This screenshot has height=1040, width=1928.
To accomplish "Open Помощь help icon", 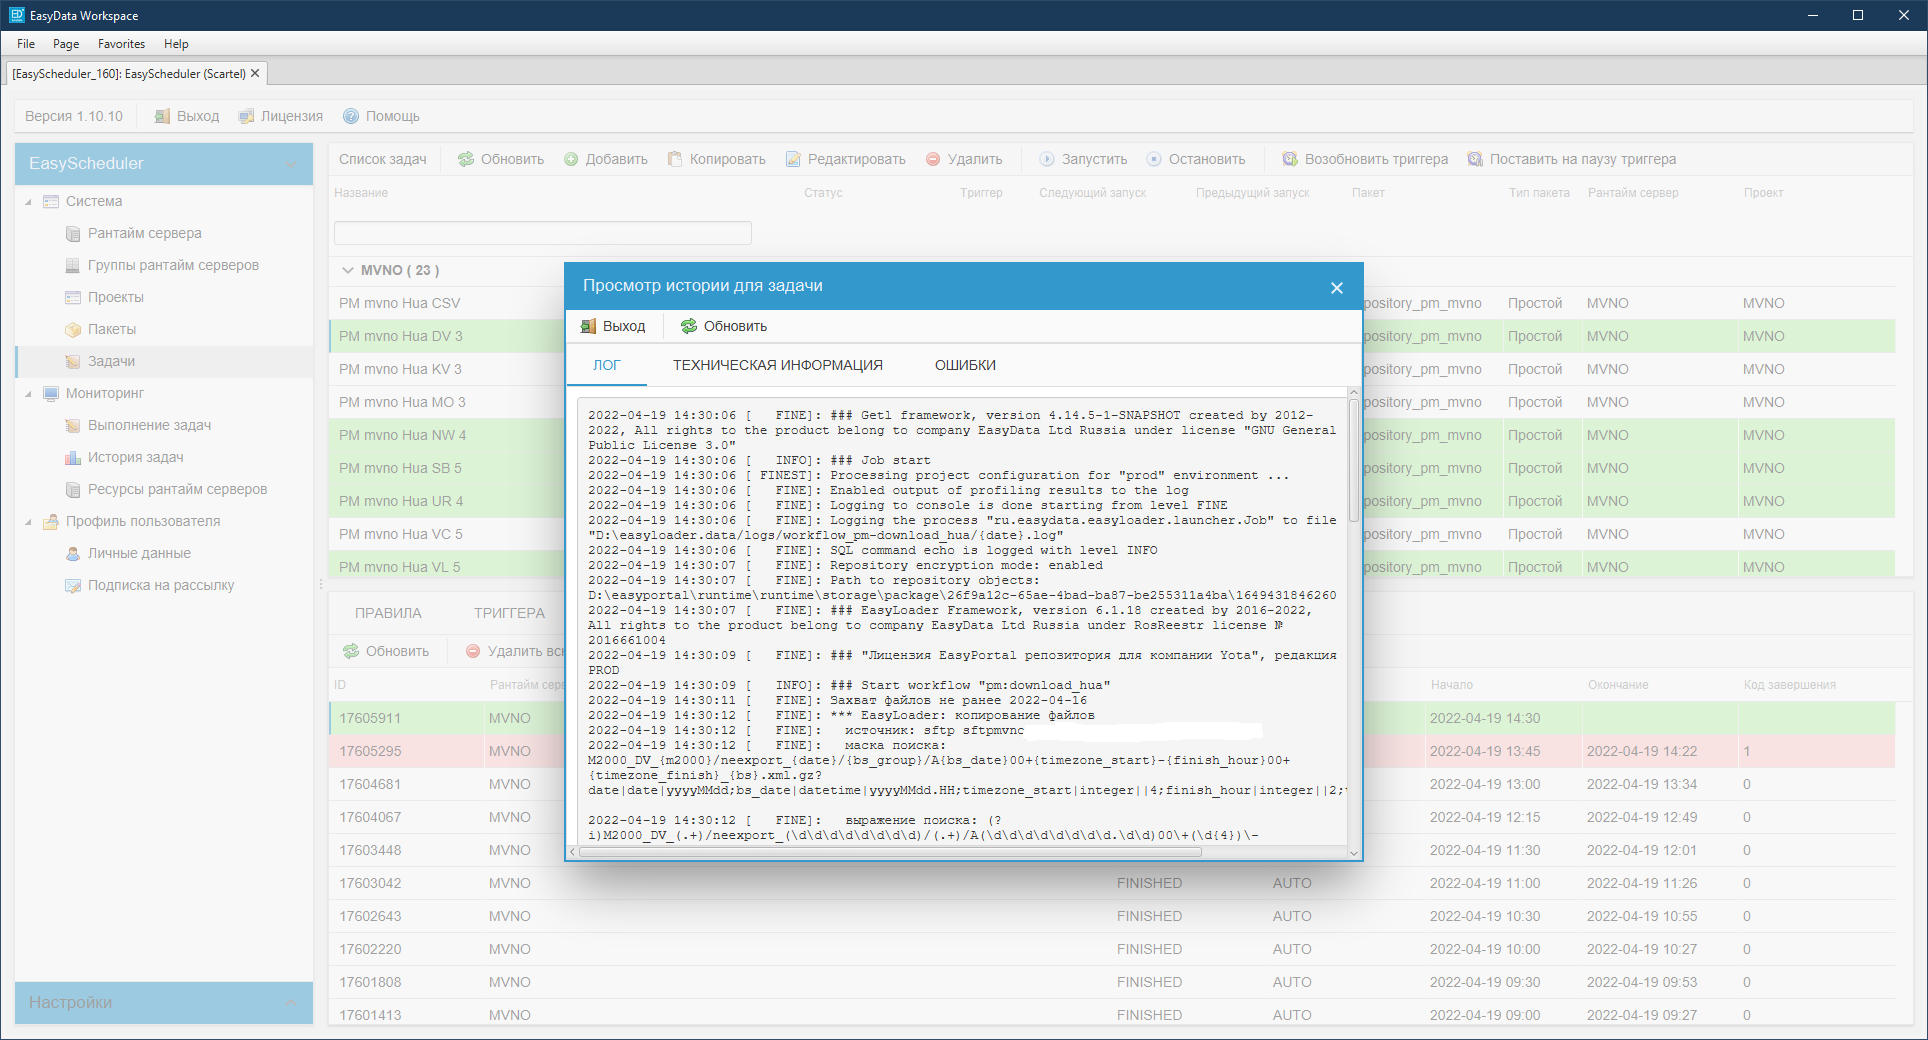I will pyautogui.click(x=351, y=116).
